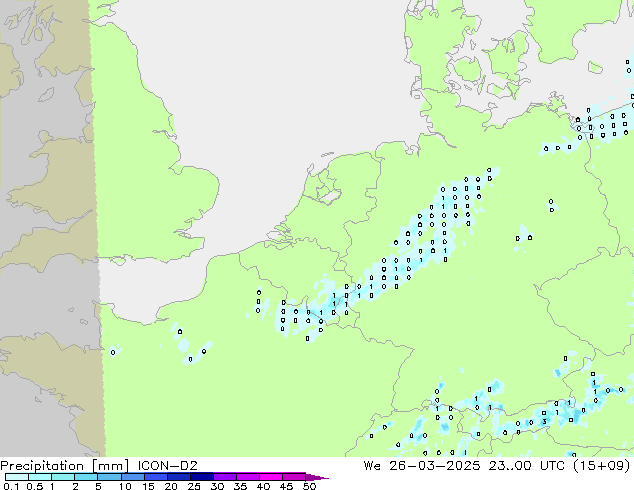Pick the 1–2 mm cyan legend swatch

63,477
